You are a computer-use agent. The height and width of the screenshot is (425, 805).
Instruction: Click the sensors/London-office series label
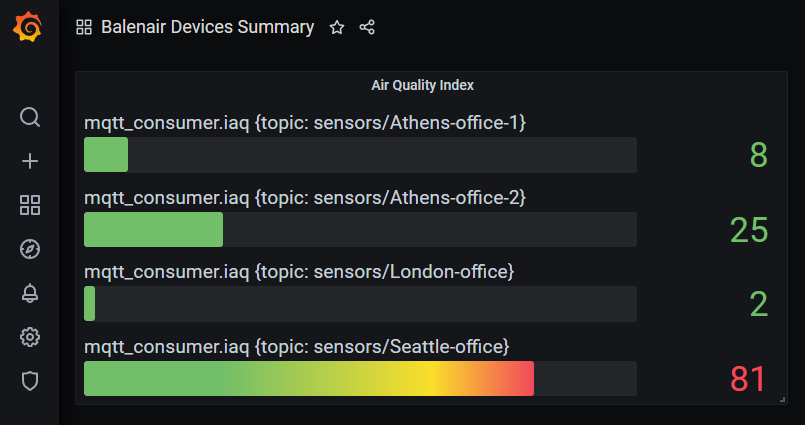(x=299, y=272)
